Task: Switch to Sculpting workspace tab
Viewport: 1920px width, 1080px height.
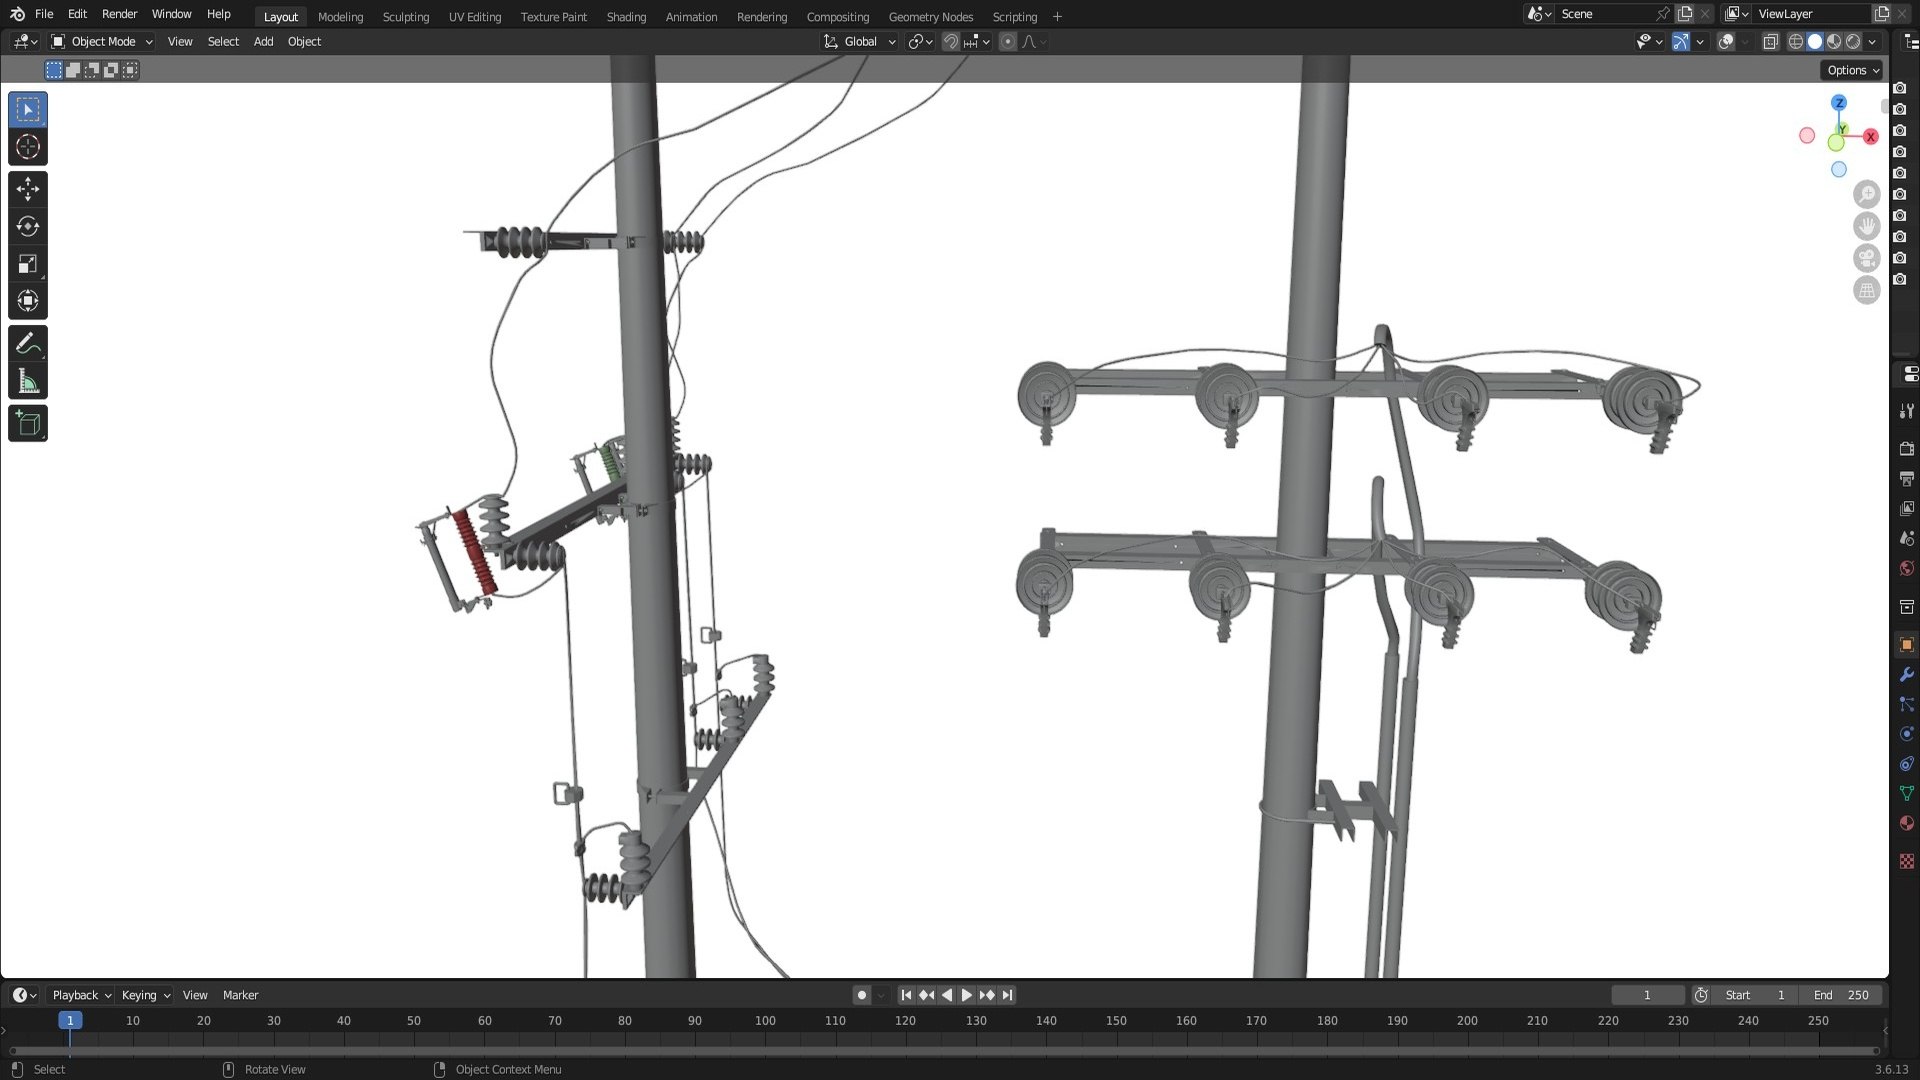Action: click(406, 17)
